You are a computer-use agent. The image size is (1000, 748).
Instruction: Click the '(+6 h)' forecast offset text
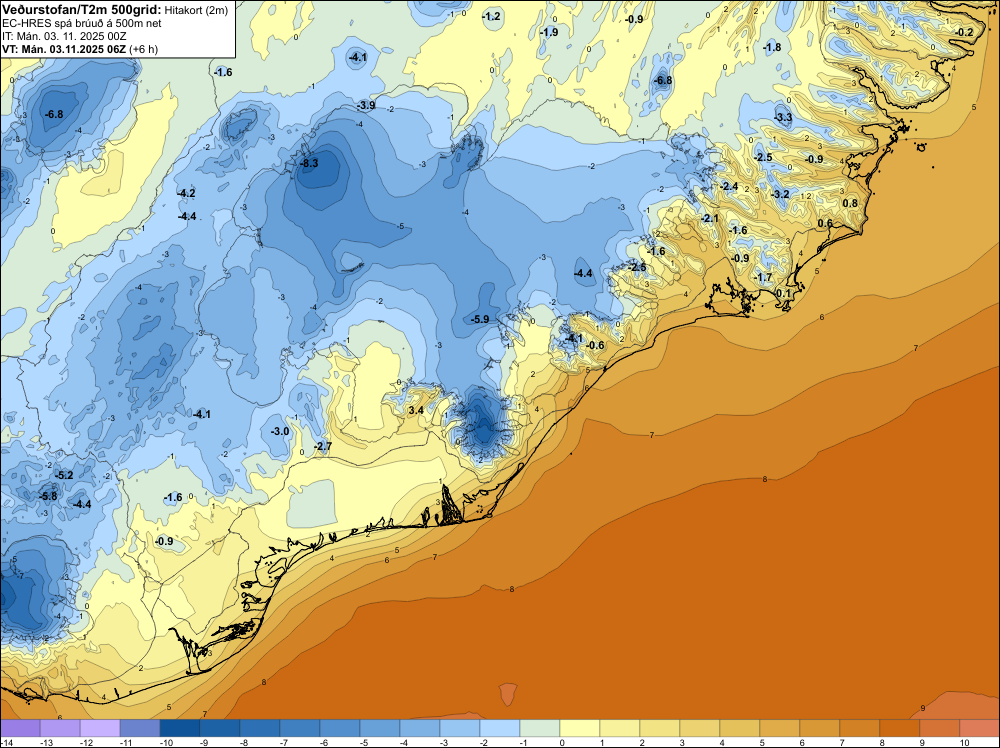point(143,49)
